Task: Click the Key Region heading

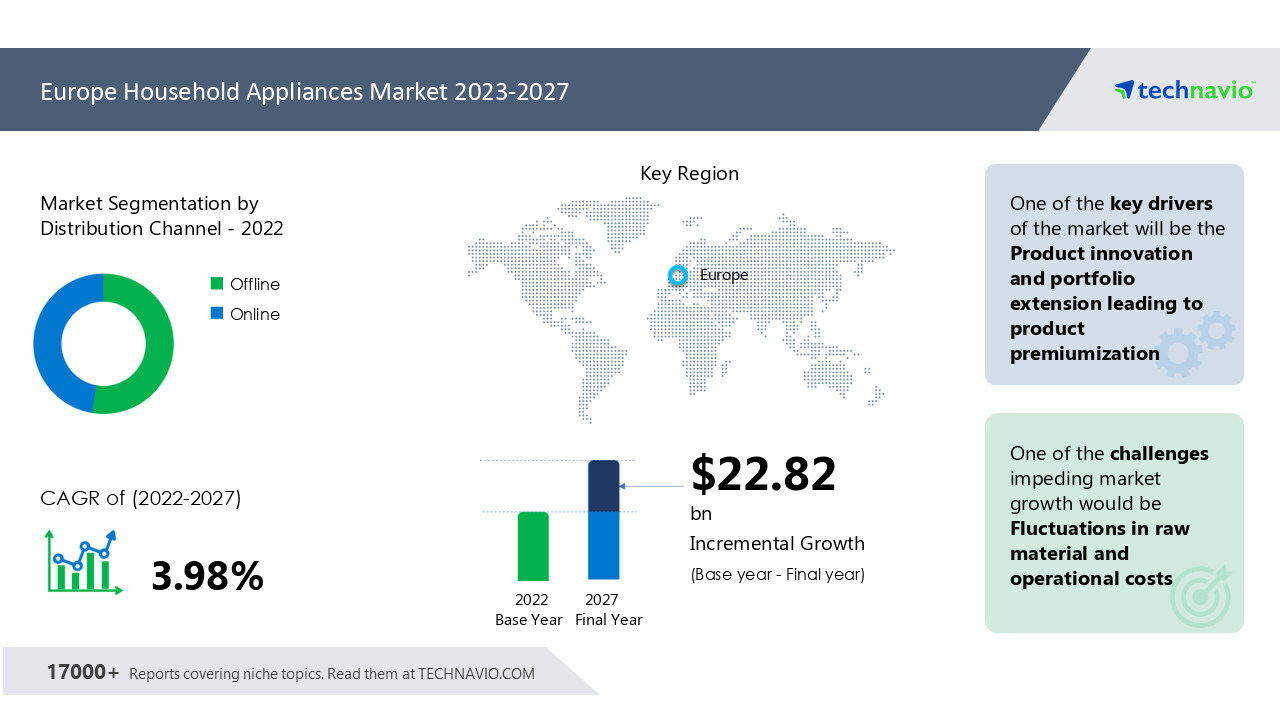Action: (x=689, y=173)
